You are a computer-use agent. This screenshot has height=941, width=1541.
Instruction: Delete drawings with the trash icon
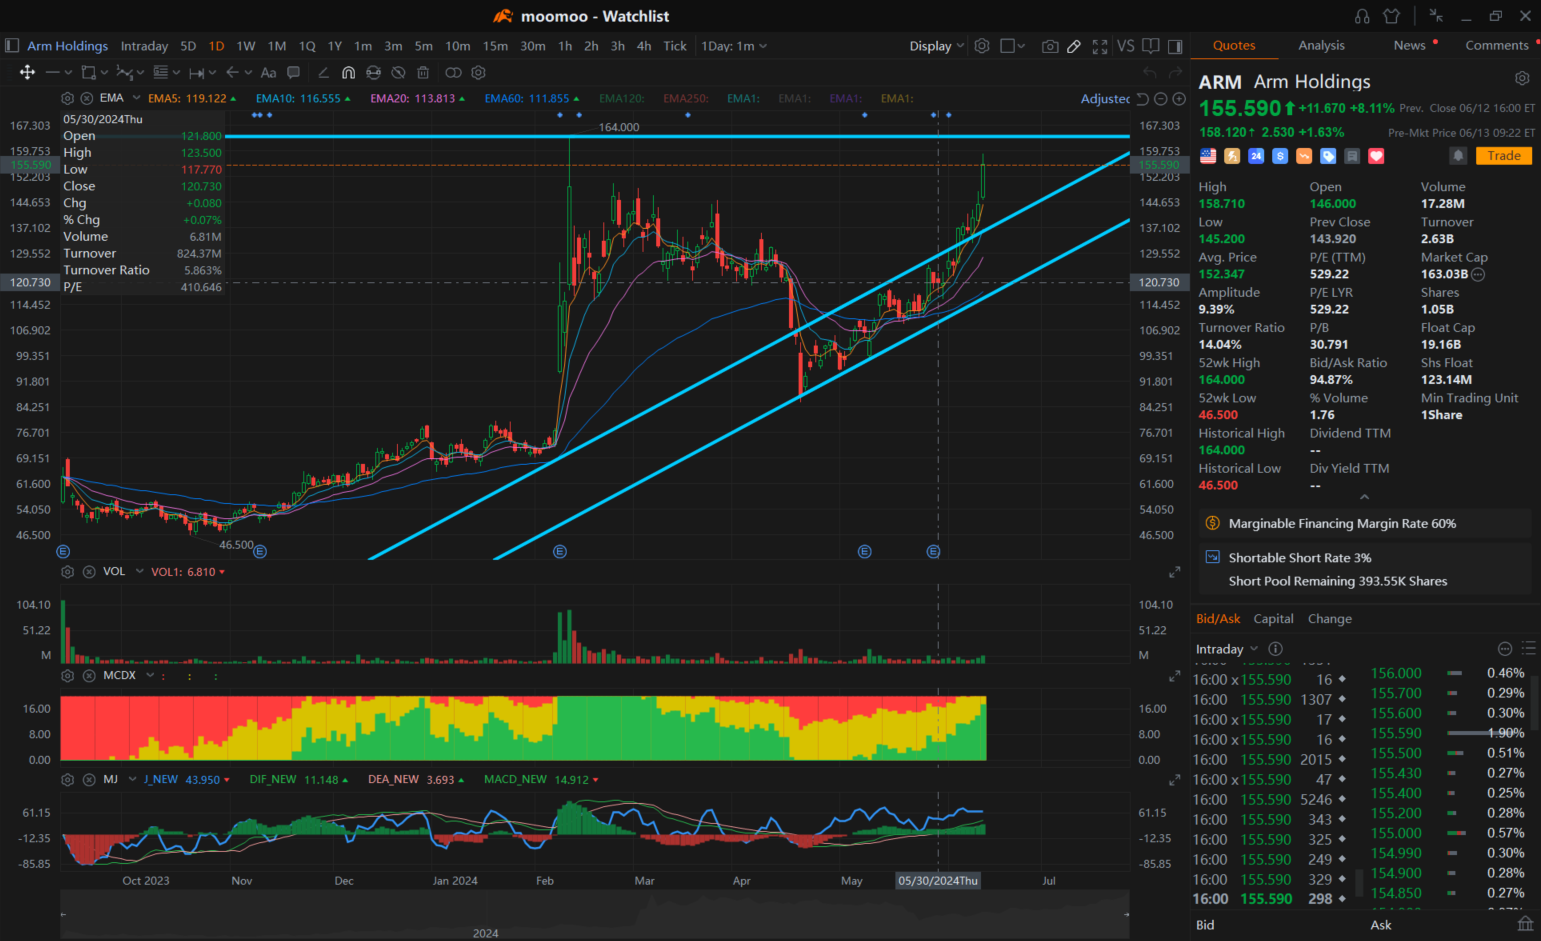click(x=423, y=73)
